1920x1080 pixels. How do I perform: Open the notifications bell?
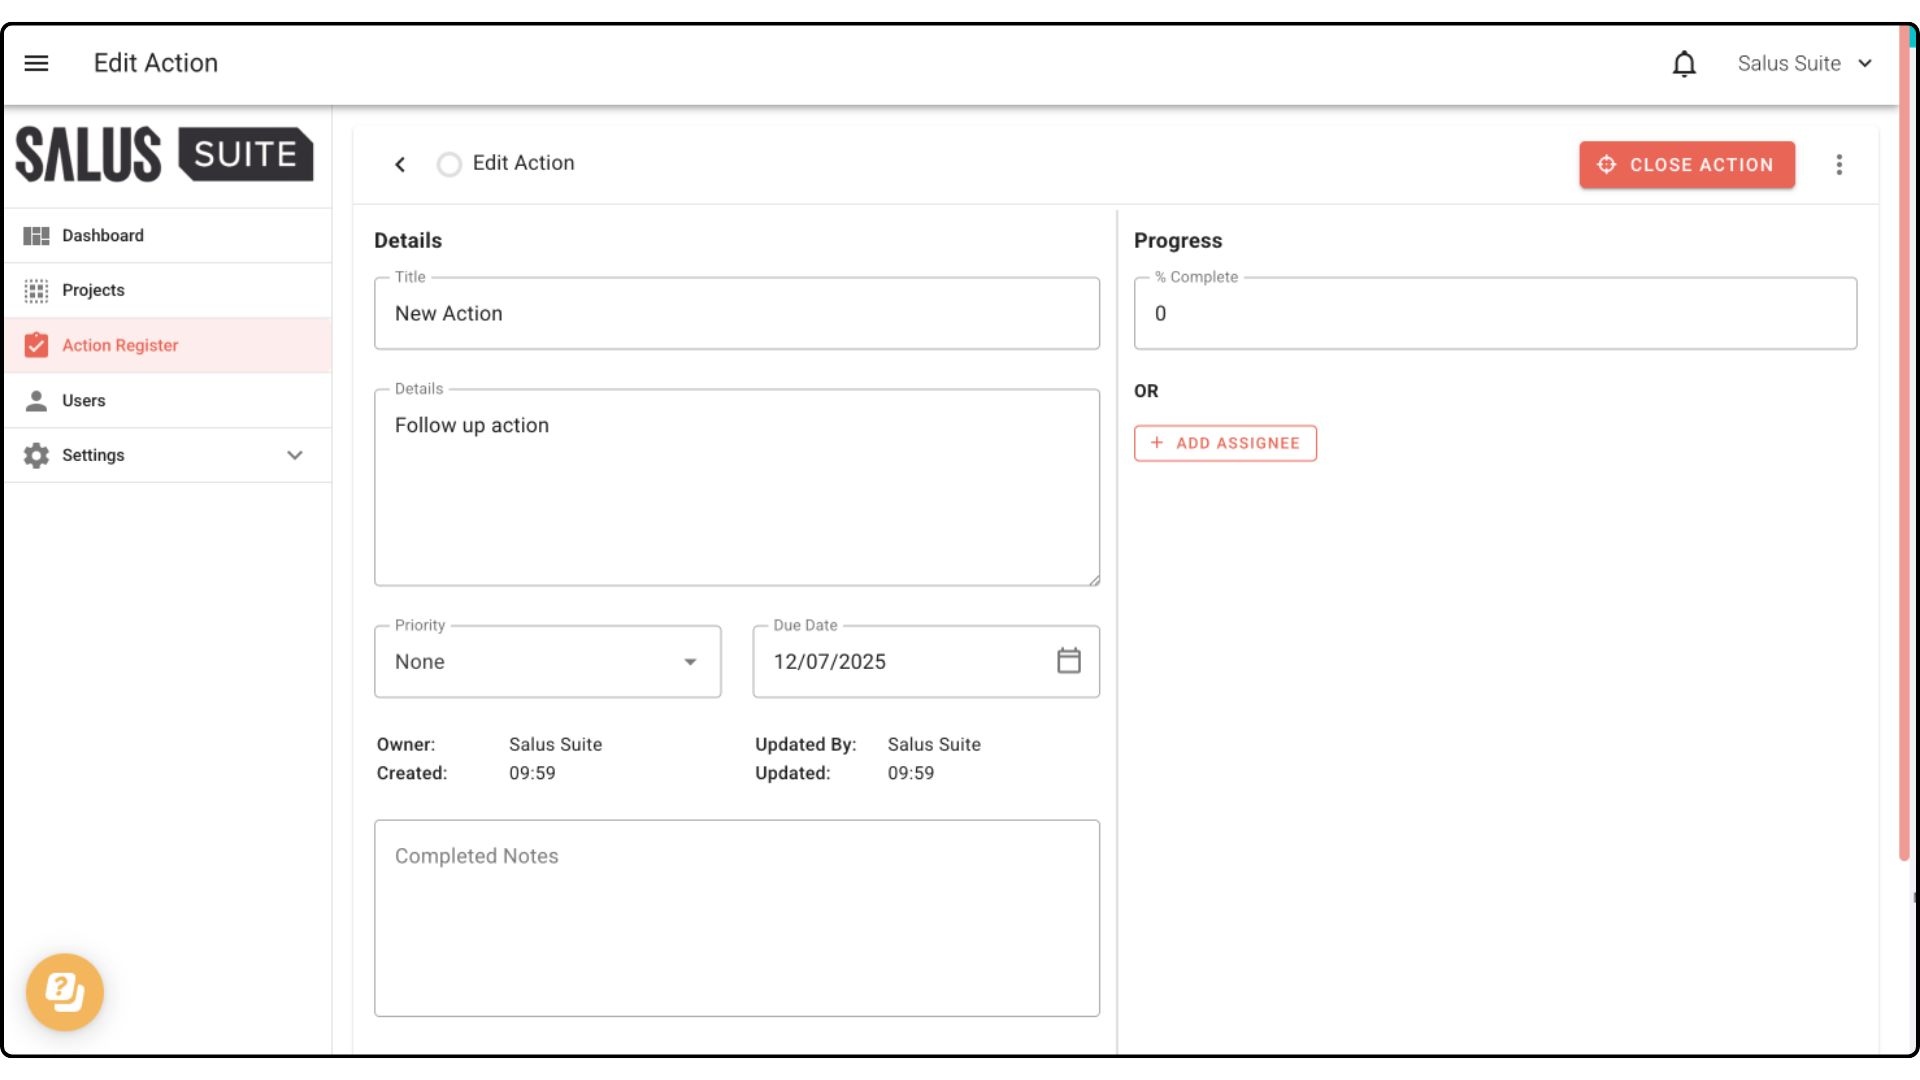1684,64
